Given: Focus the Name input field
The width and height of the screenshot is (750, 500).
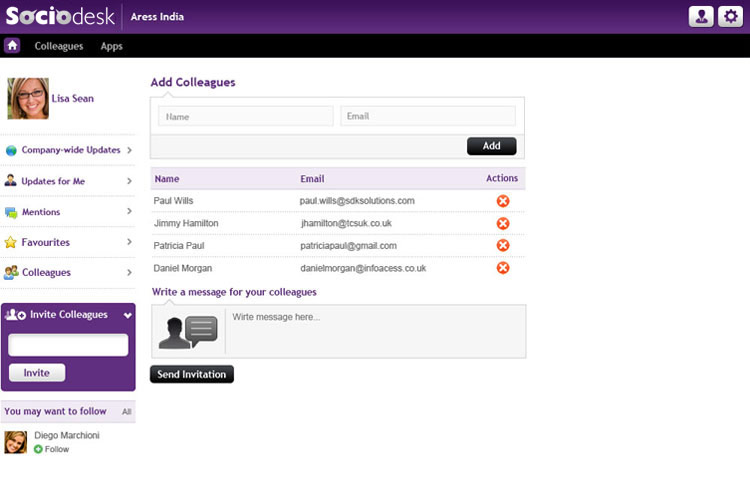Looking at the screenshot, I should (246, 116).
